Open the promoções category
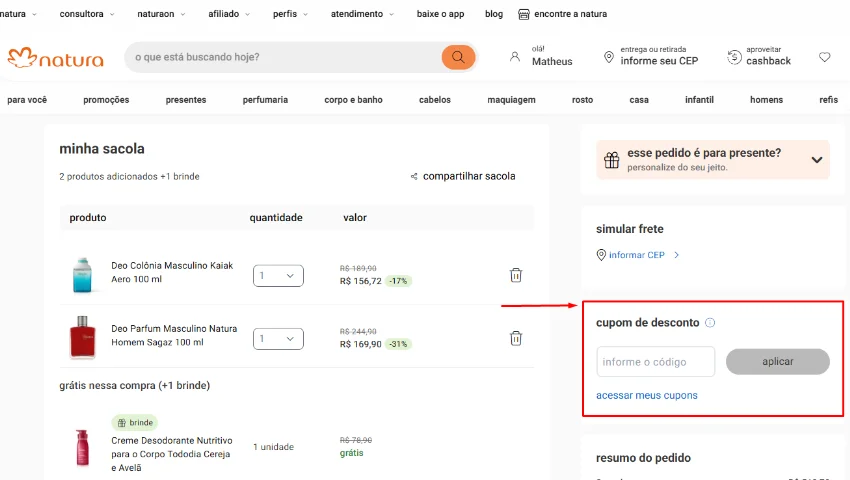Viewport: 850px width, 480px height. click(106, 100)
